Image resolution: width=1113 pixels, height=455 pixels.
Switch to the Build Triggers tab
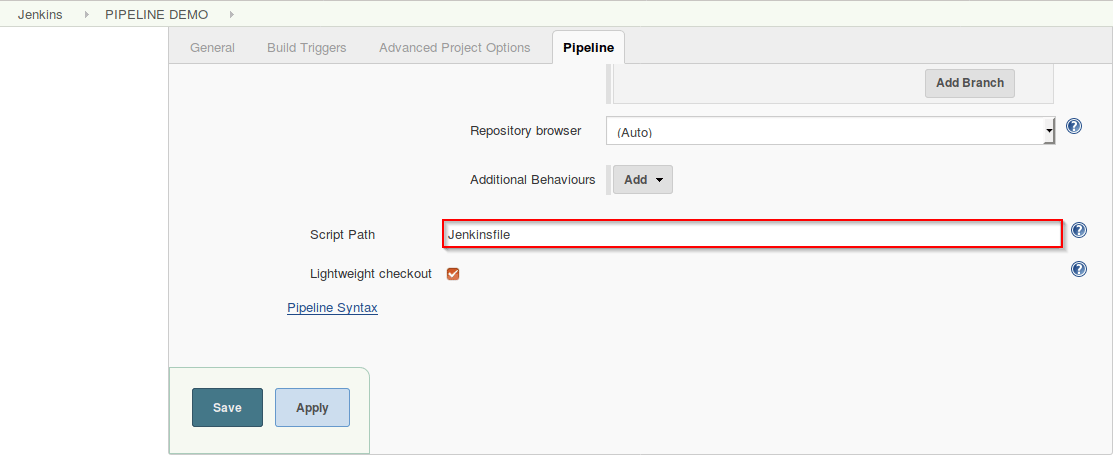pyautogui.click(x=306, y=48)
